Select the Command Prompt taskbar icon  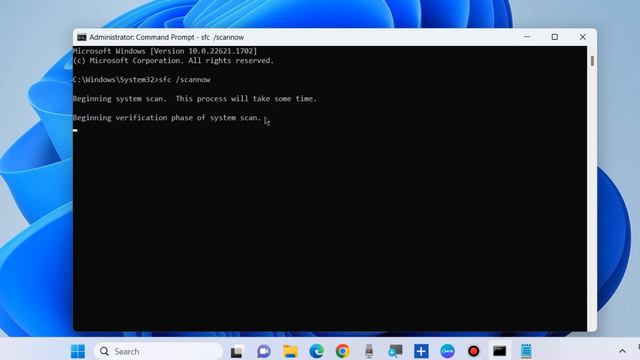point(500,351)
